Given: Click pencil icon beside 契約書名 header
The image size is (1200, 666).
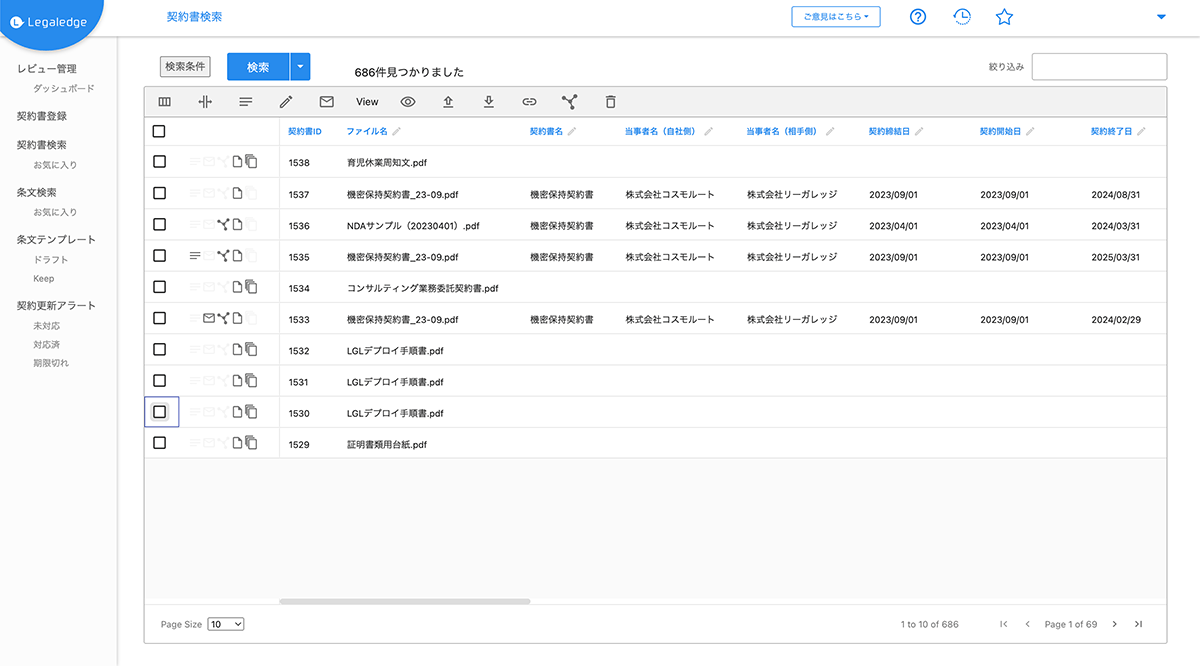Looking at the screenshot, I should click(572, 132).
